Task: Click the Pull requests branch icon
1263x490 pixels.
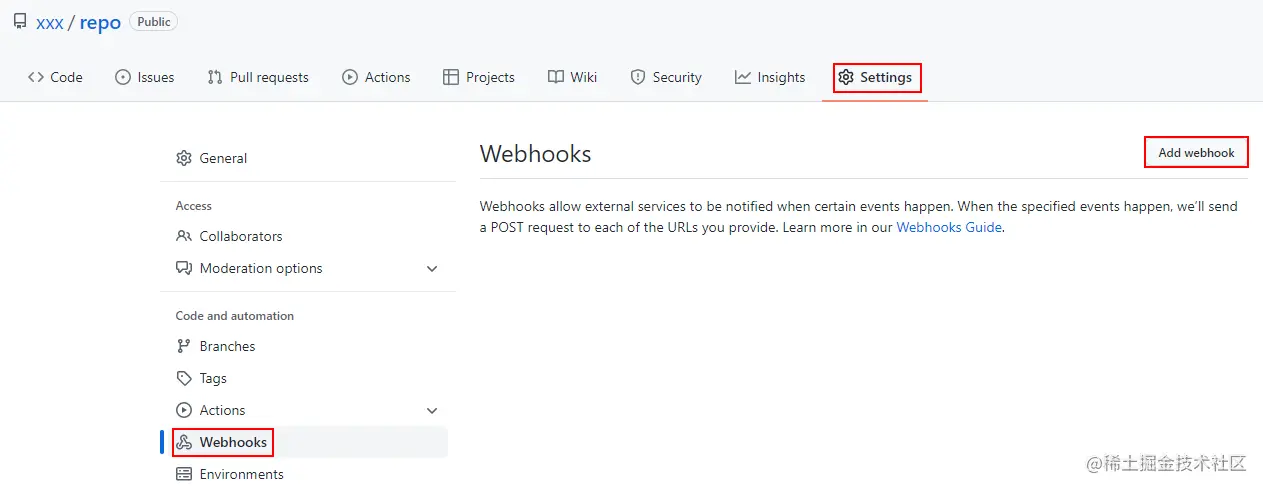Action: 215,77
